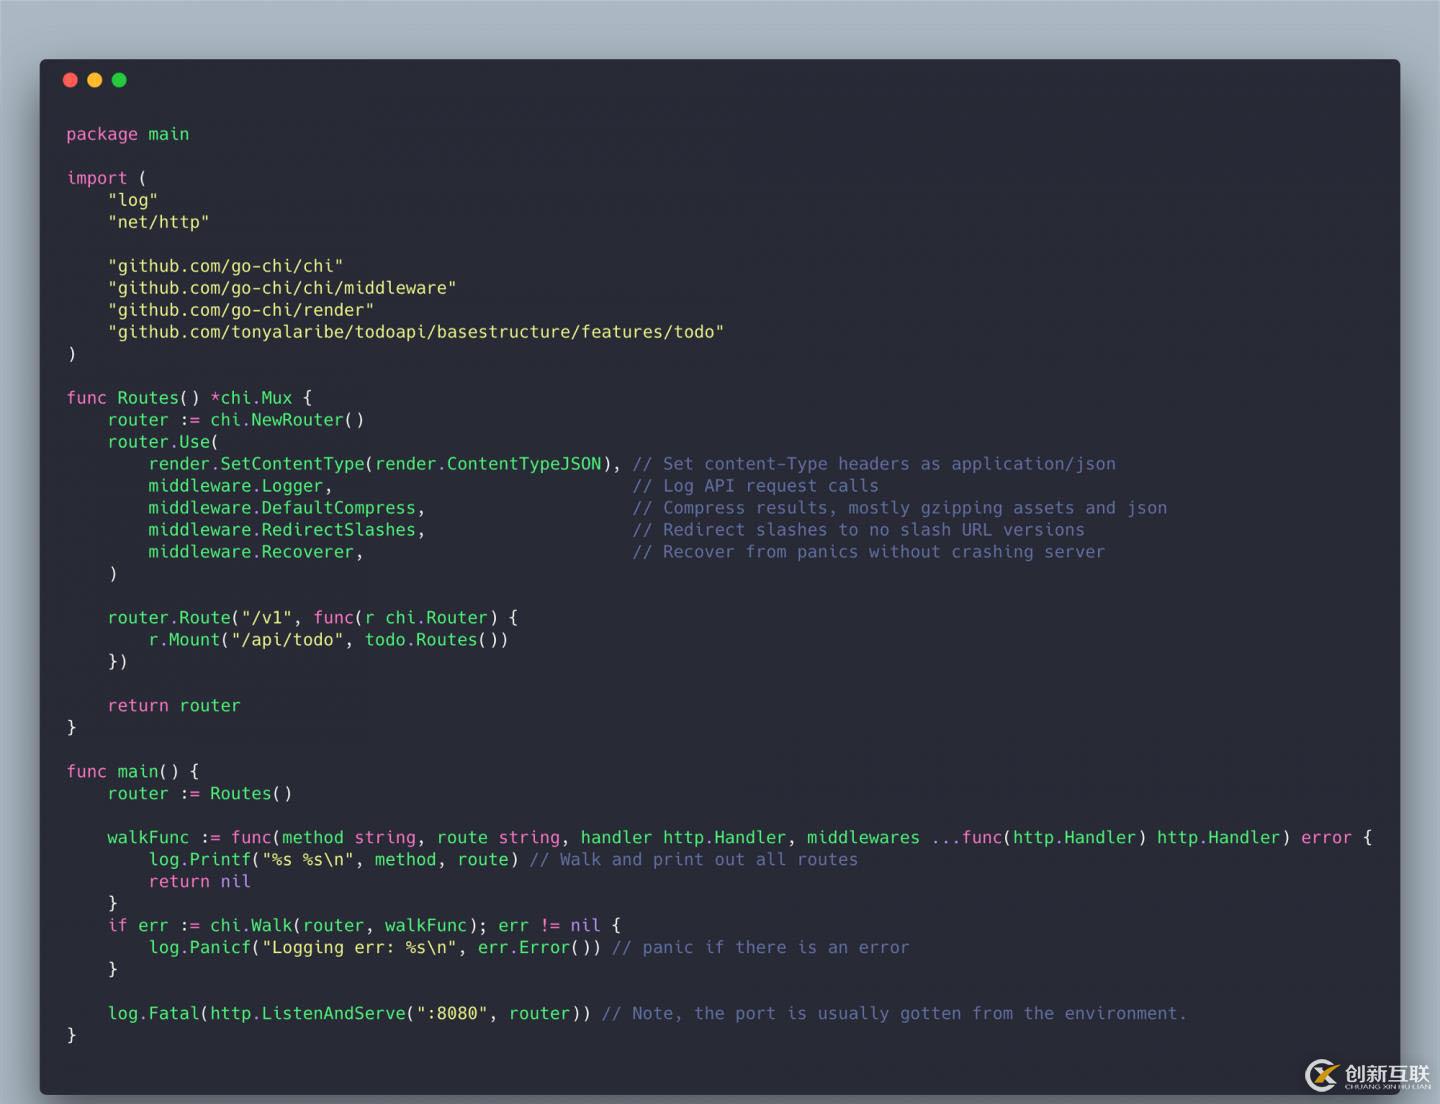Click the log.Fatal(http.ListenAndServe(":8080", router)) call
This screenshot has width=1440, height=1104.
point(349,1014)
